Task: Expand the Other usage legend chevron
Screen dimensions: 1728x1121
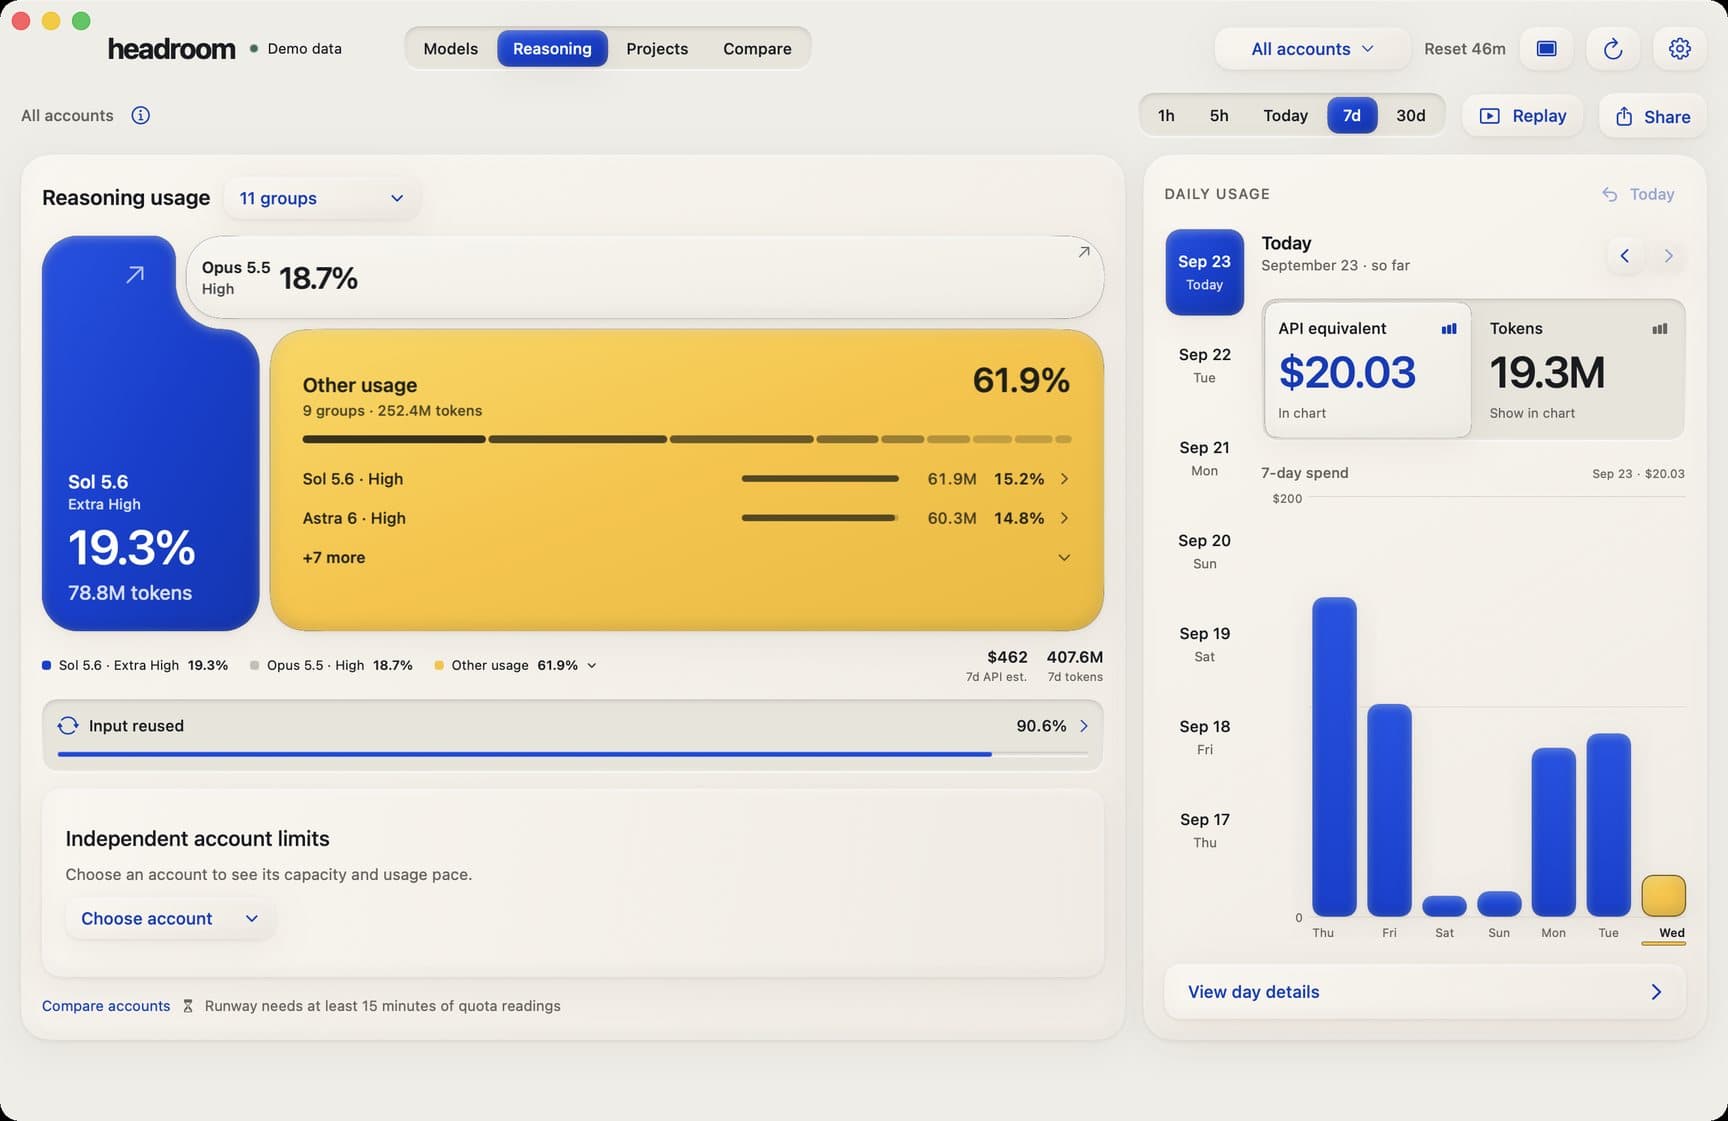Action: click(591, 666)
